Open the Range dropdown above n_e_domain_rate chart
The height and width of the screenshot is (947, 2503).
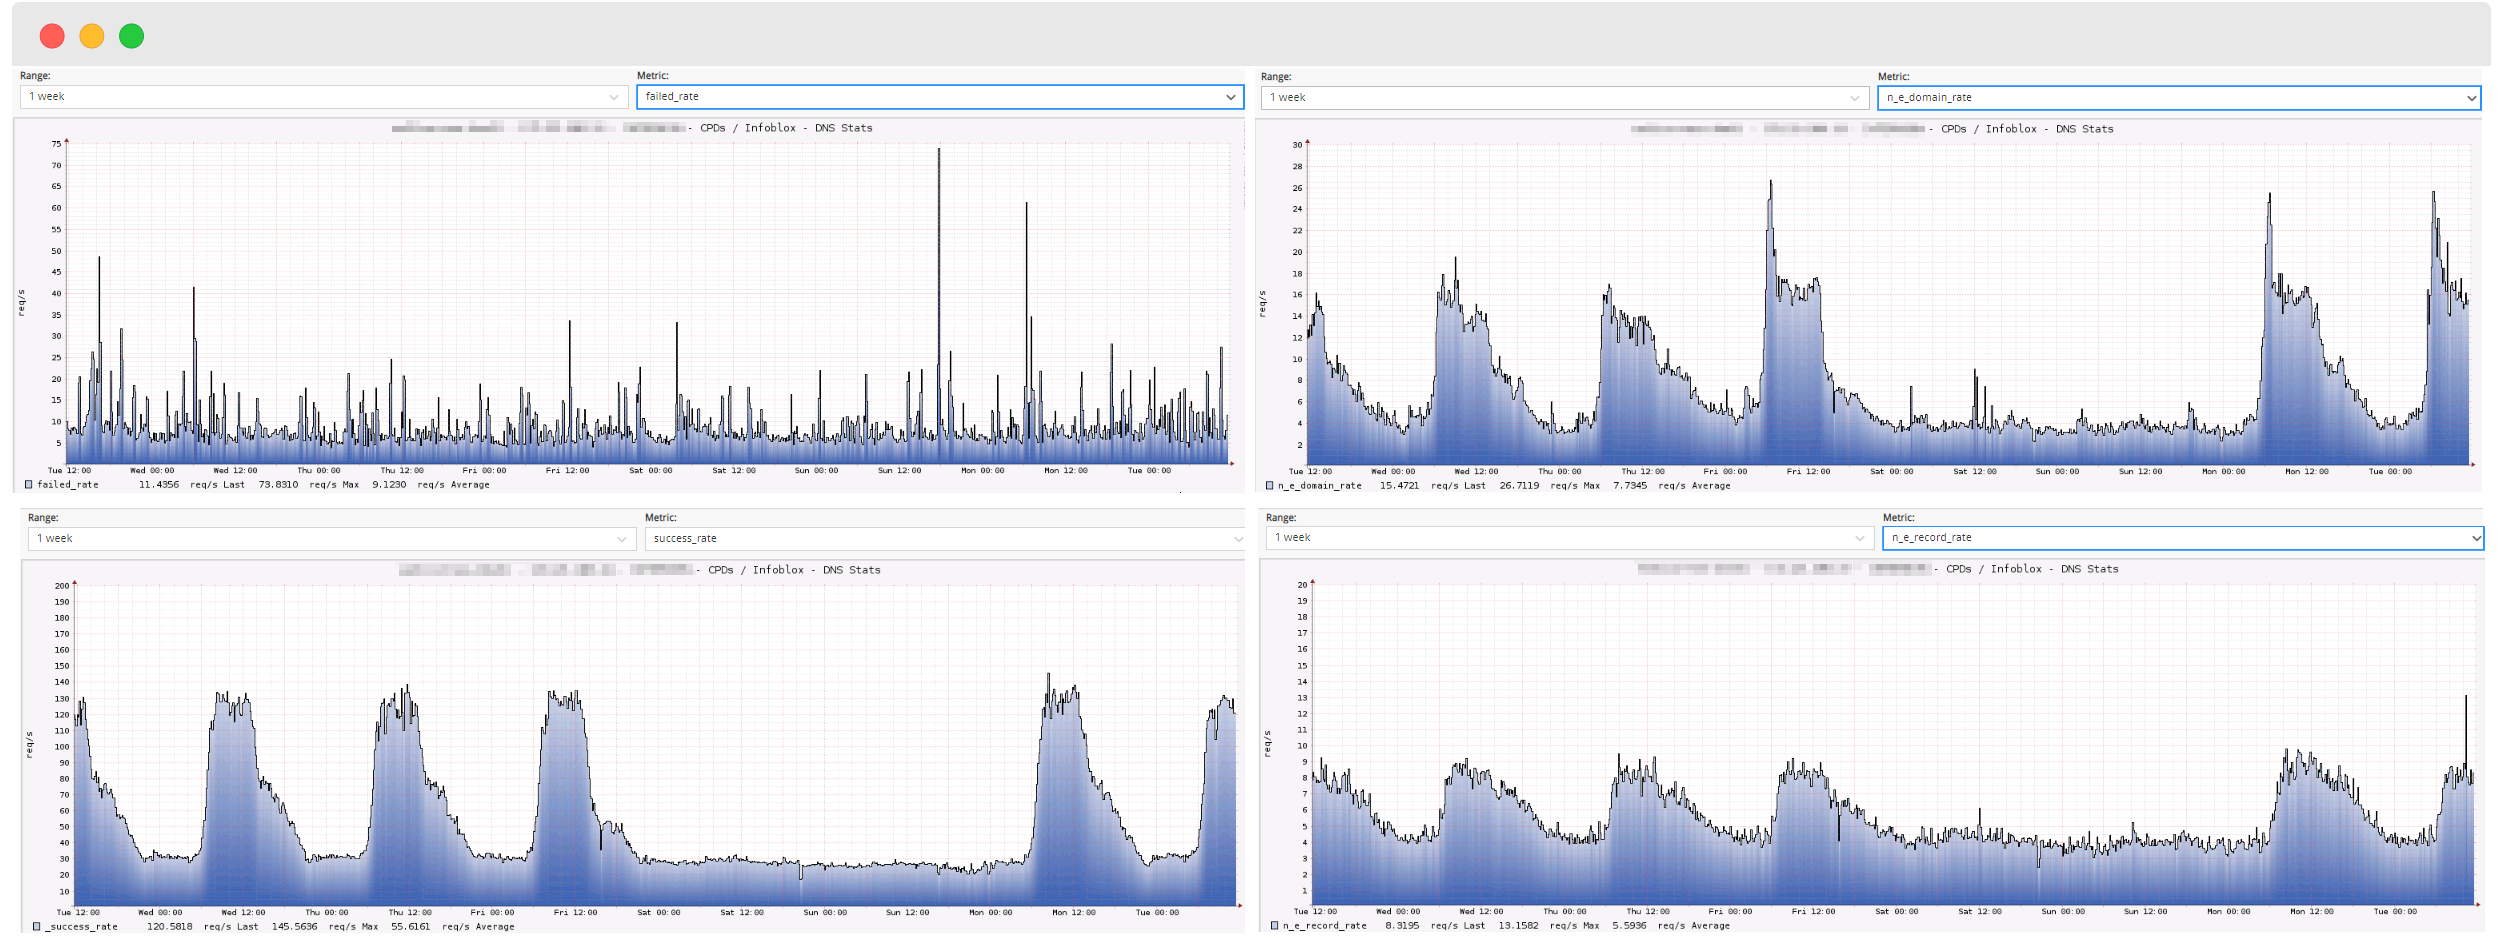(x=1565, y=98)
